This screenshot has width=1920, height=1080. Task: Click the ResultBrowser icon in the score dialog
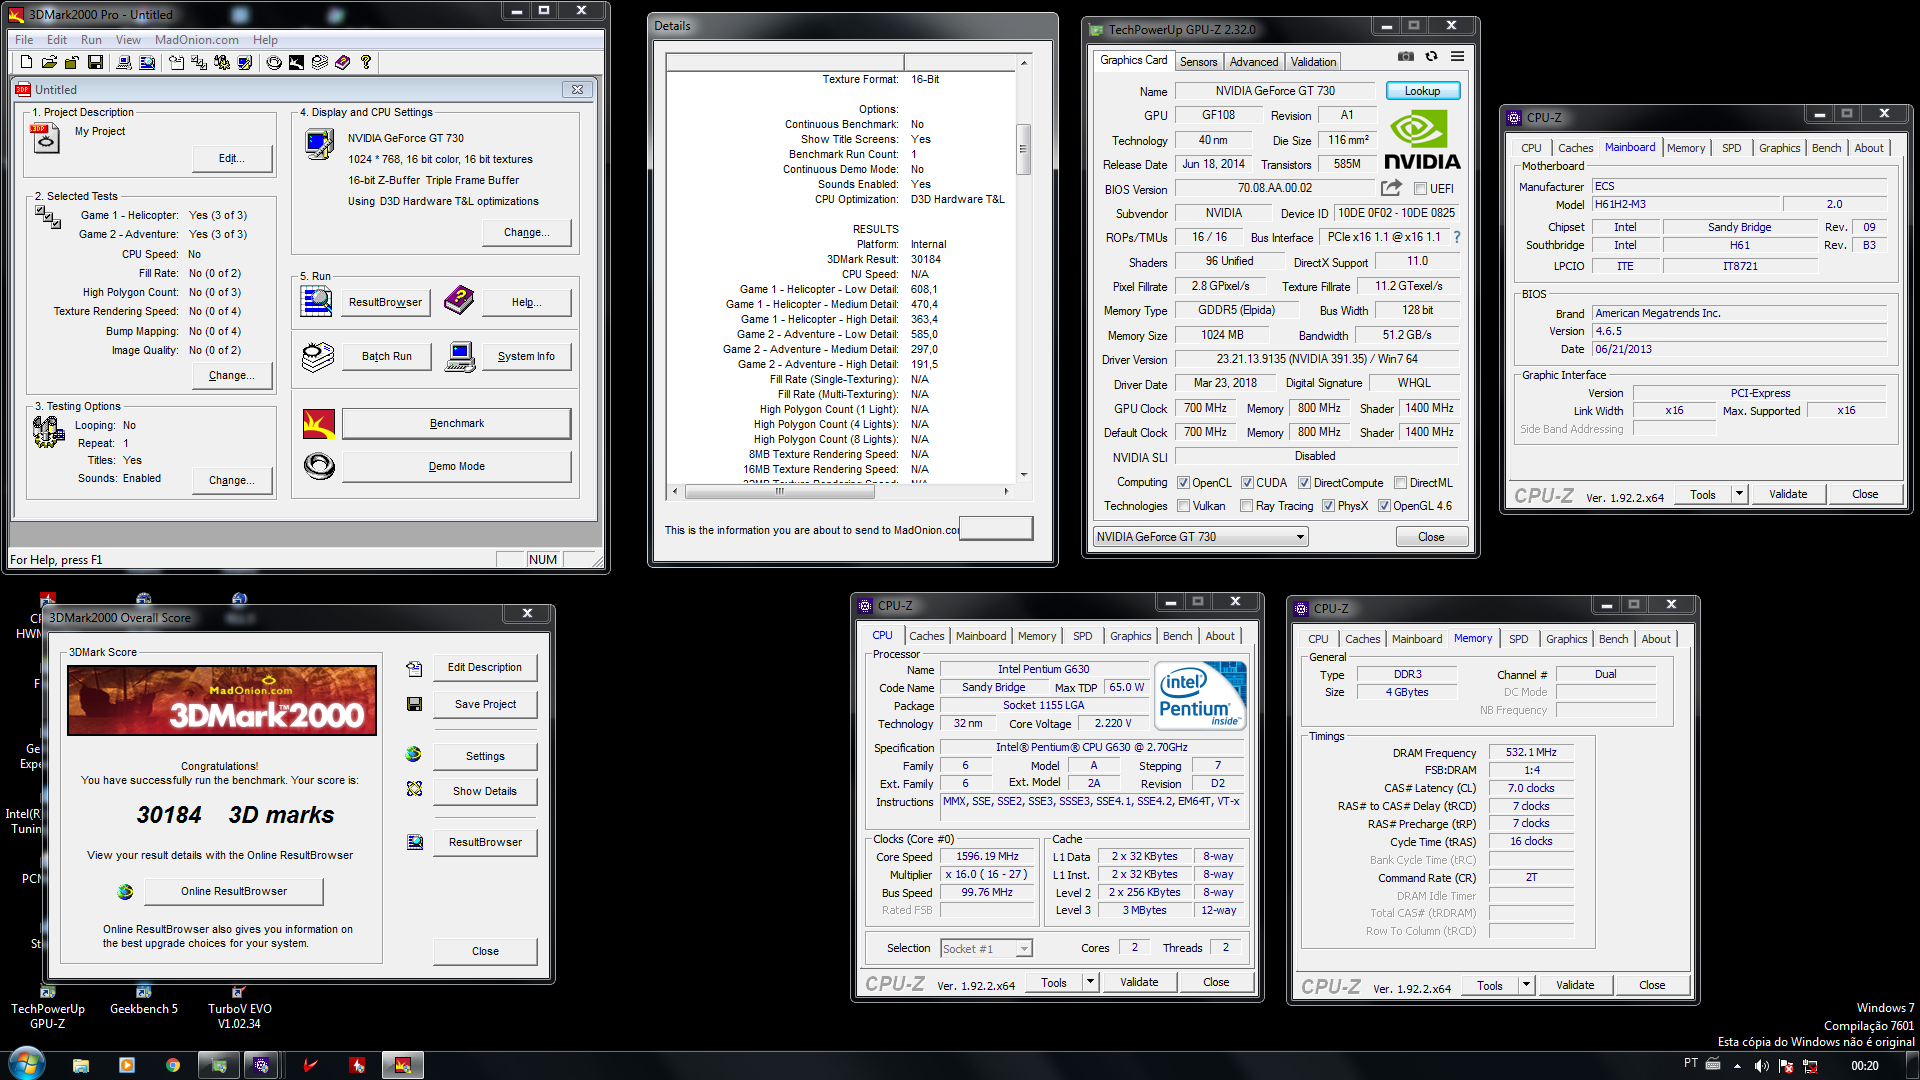click(414, 842)
